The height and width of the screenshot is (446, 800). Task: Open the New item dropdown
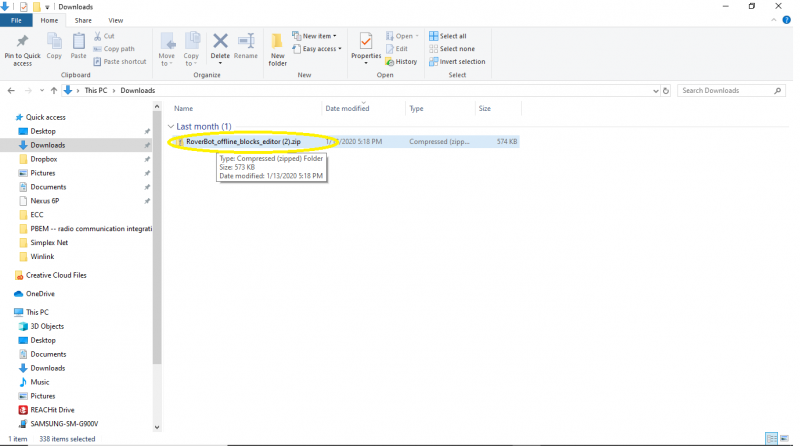click(314, 36)
